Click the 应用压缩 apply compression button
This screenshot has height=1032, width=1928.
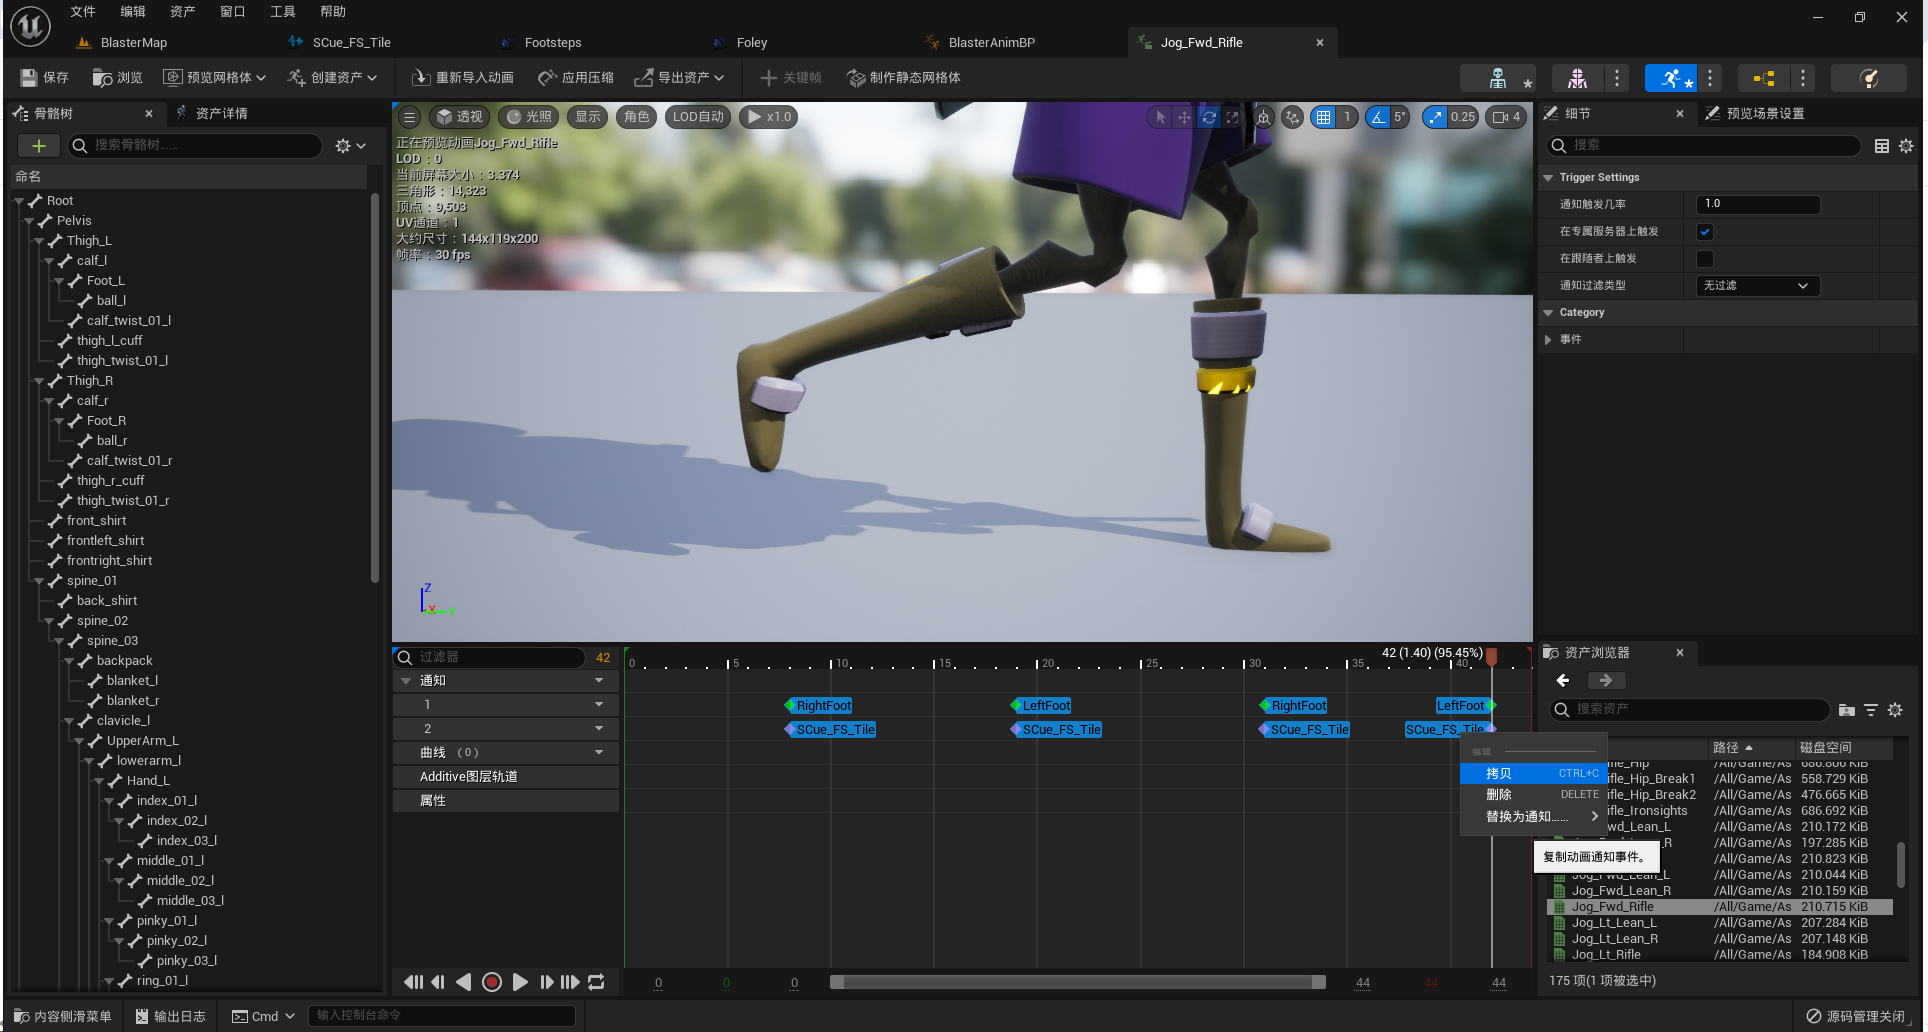click(x=576, y=78)
